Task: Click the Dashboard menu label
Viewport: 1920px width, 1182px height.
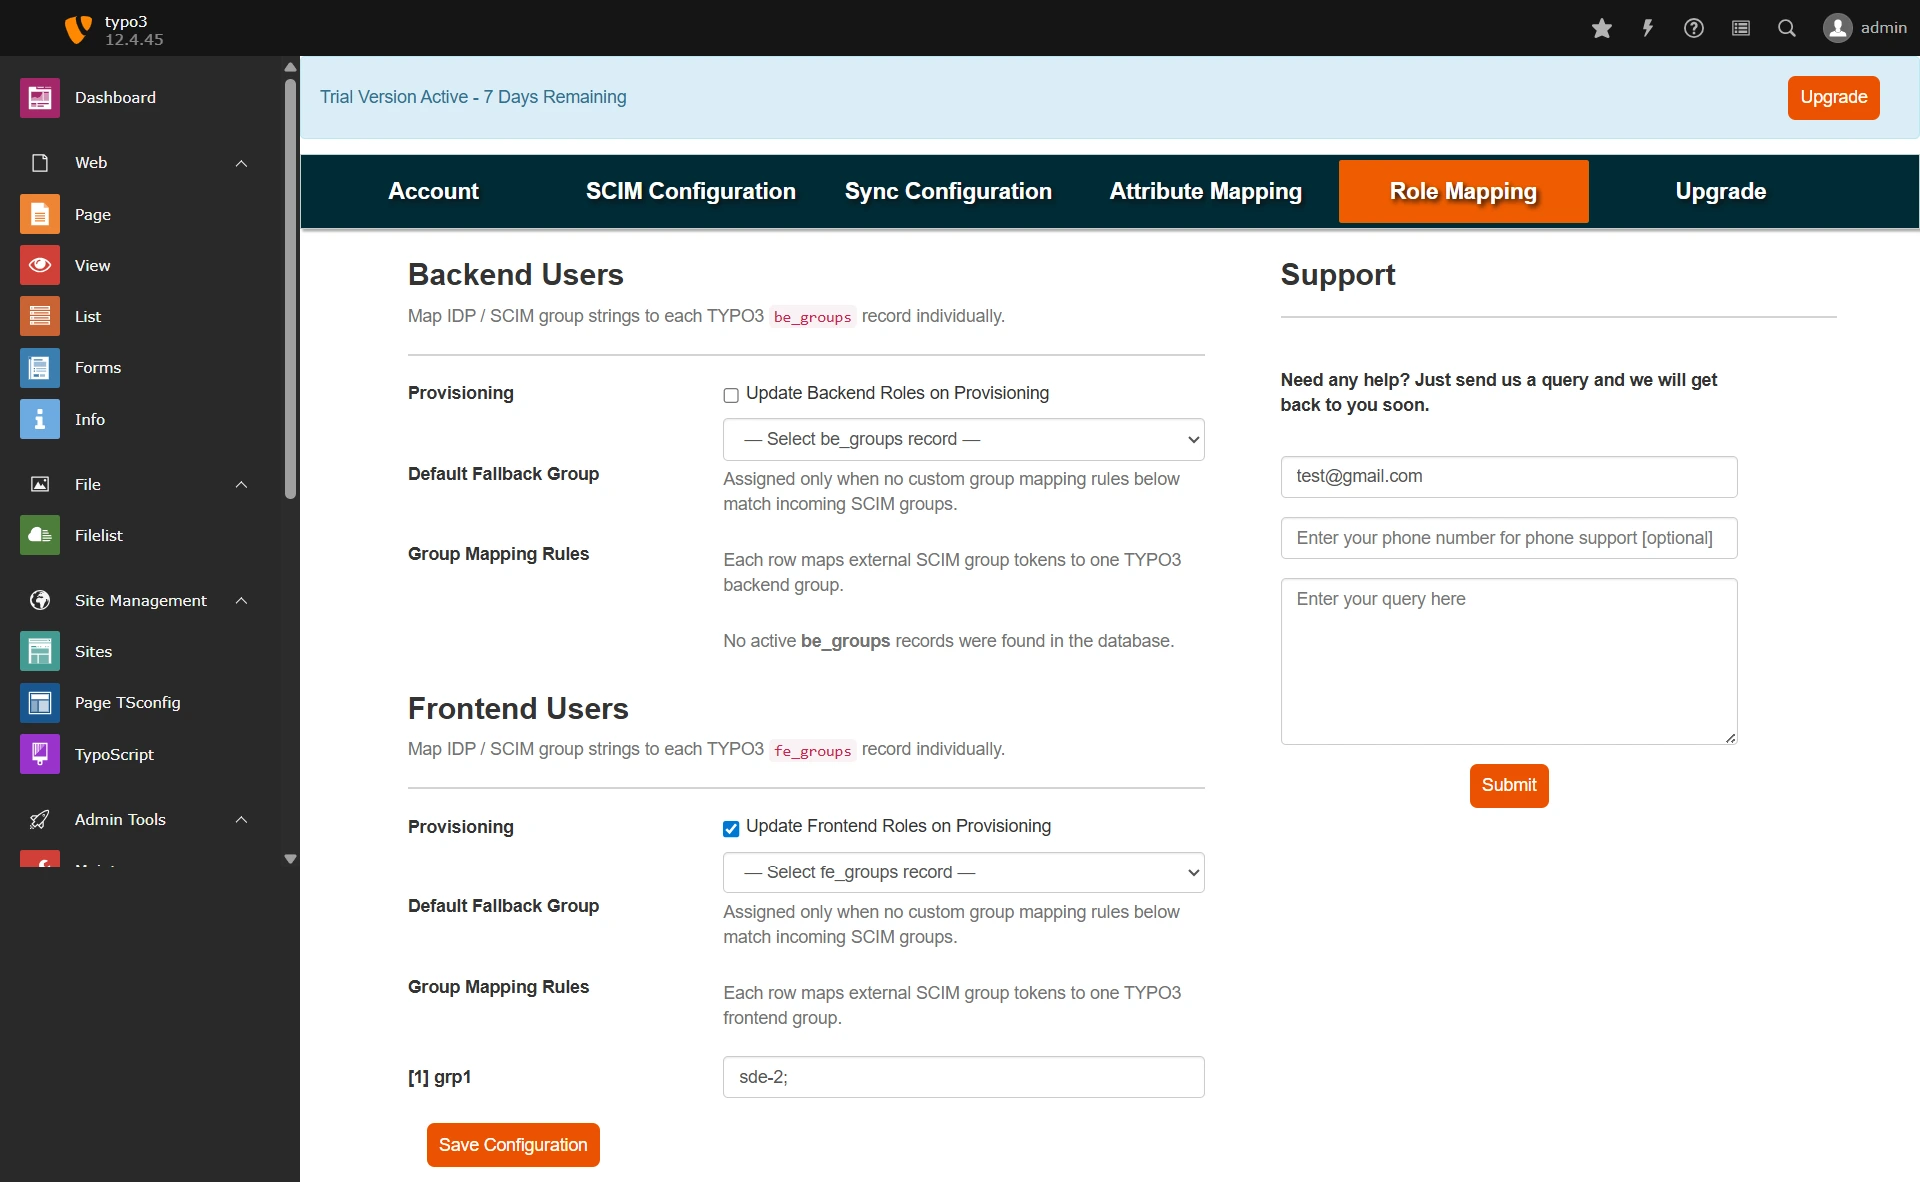Action: coord(115,98)
